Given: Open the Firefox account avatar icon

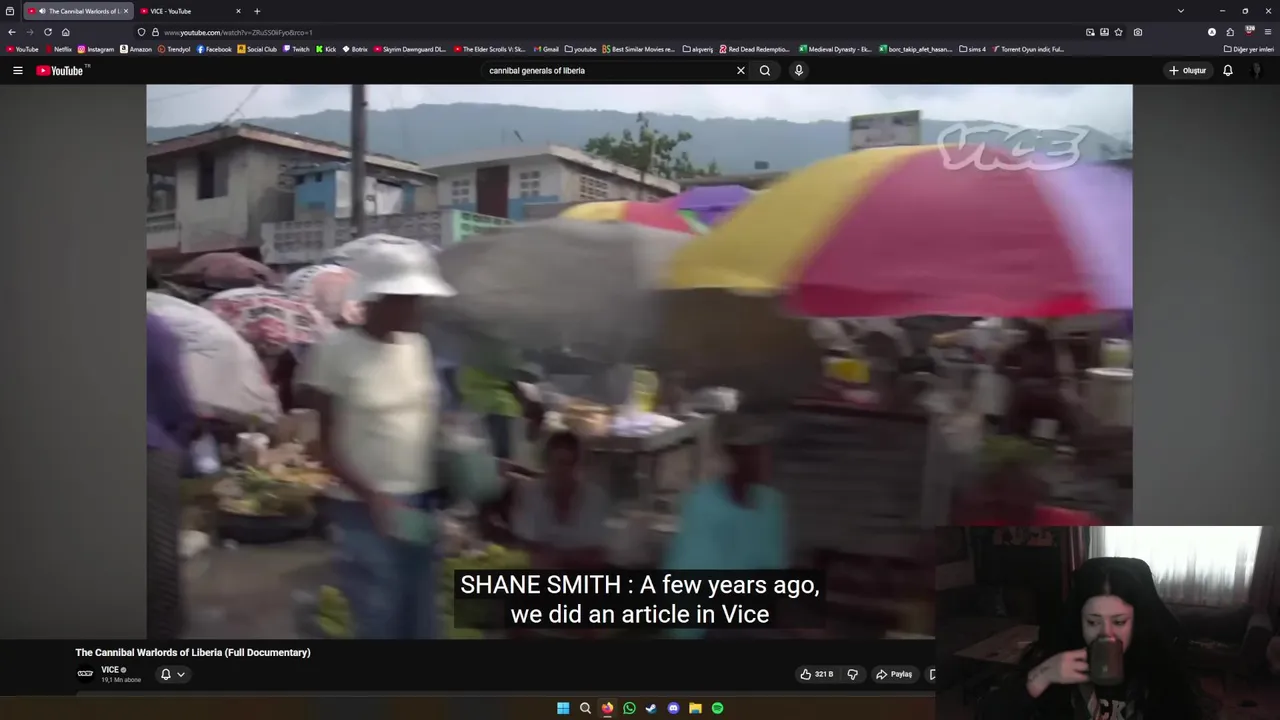Looking at the screenshot, I should (x=1212, y=32).
